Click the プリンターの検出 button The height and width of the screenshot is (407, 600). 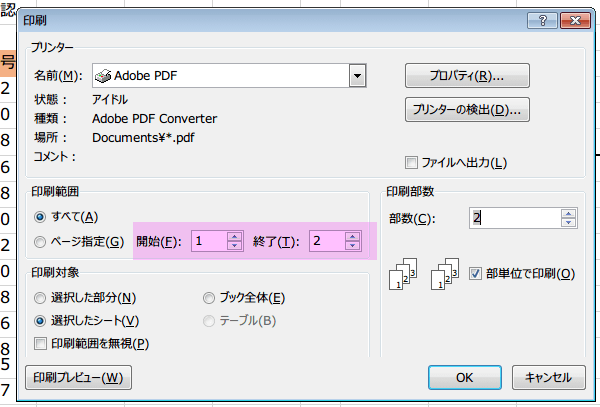point(466,109)
